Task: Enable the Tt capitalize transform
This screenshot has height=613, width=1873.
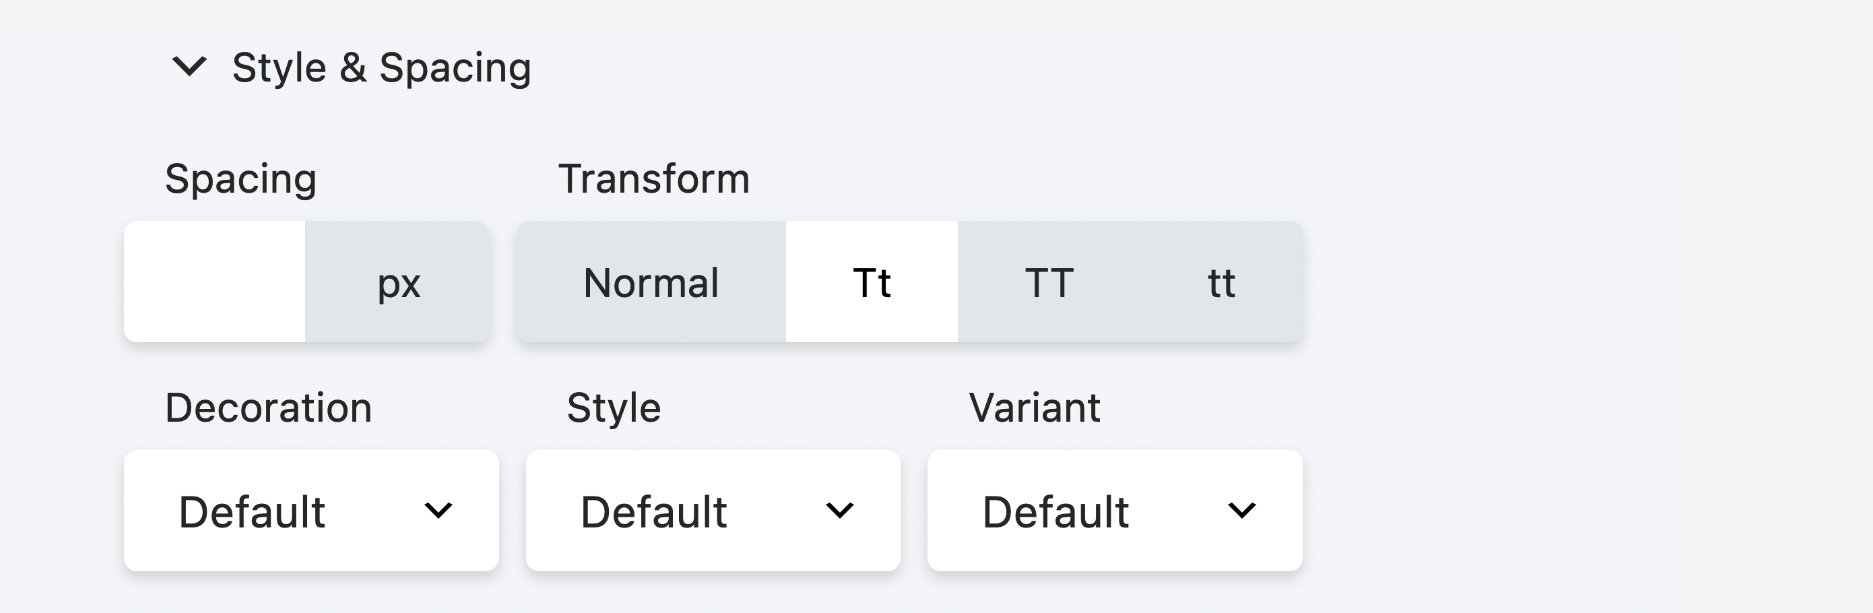Action: [x=873, y=283]
